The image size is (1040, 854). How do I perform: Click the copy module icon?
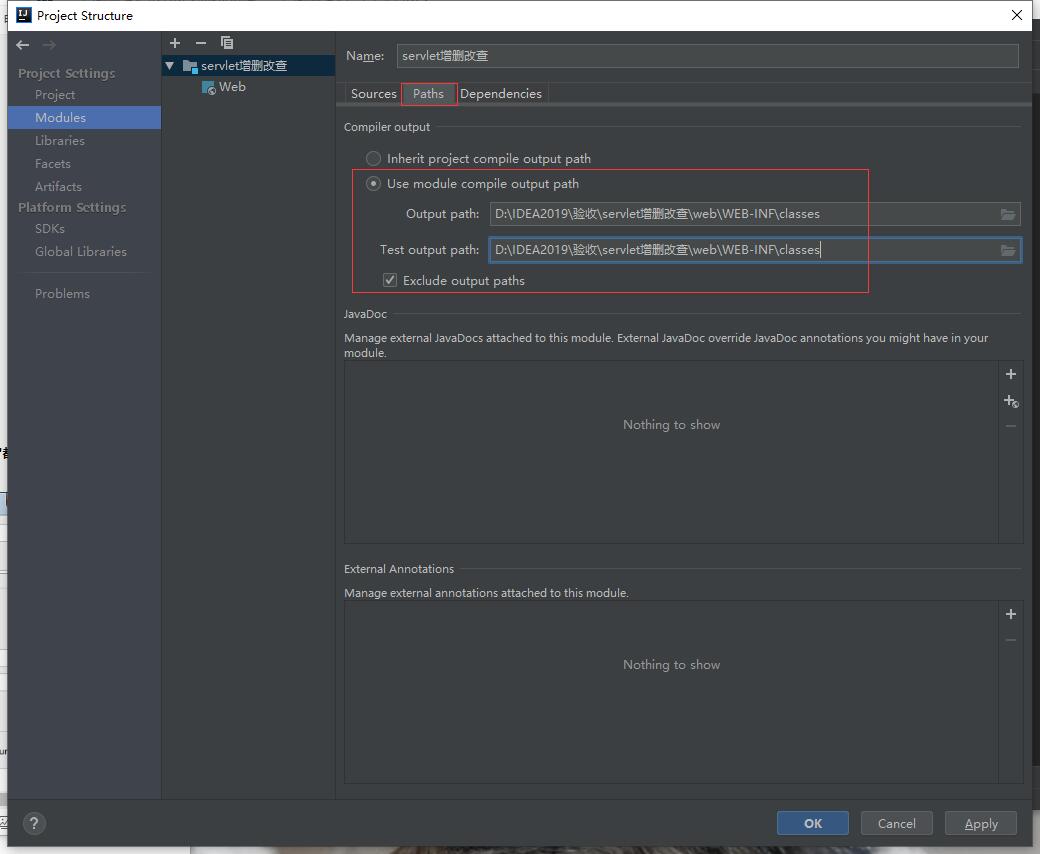227,43
